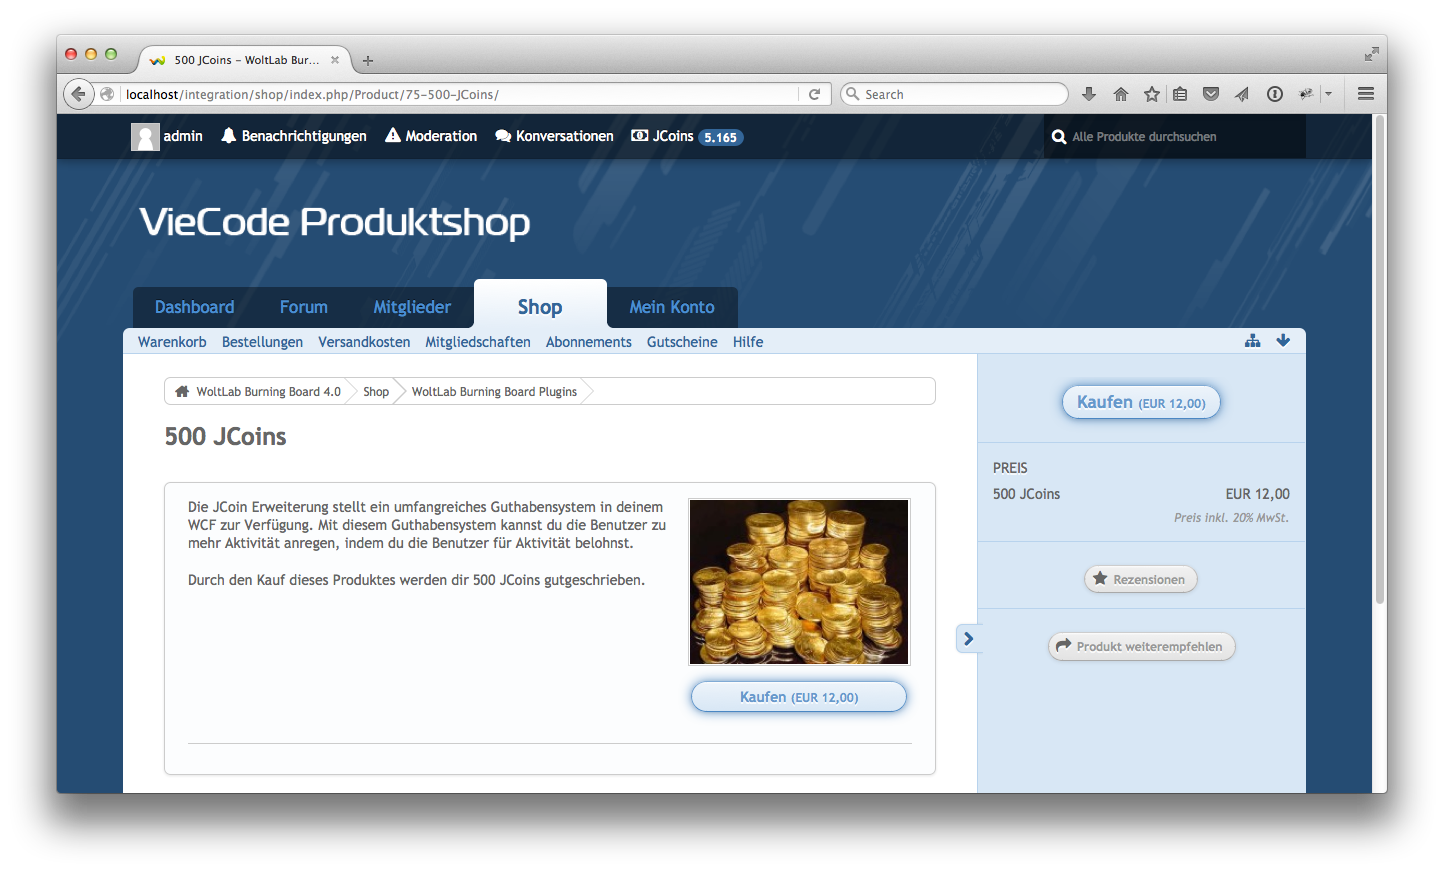Click the Produkt weiterempfehlen button

coord(1141,647)
